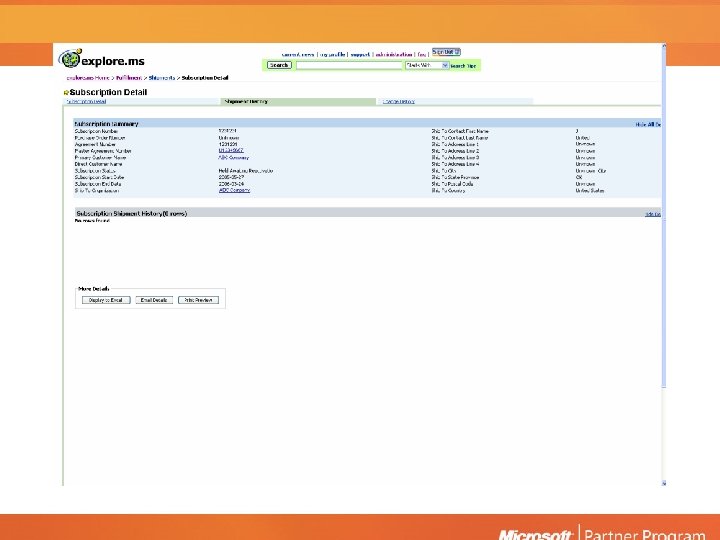Click into the search text field

[349, 65]
